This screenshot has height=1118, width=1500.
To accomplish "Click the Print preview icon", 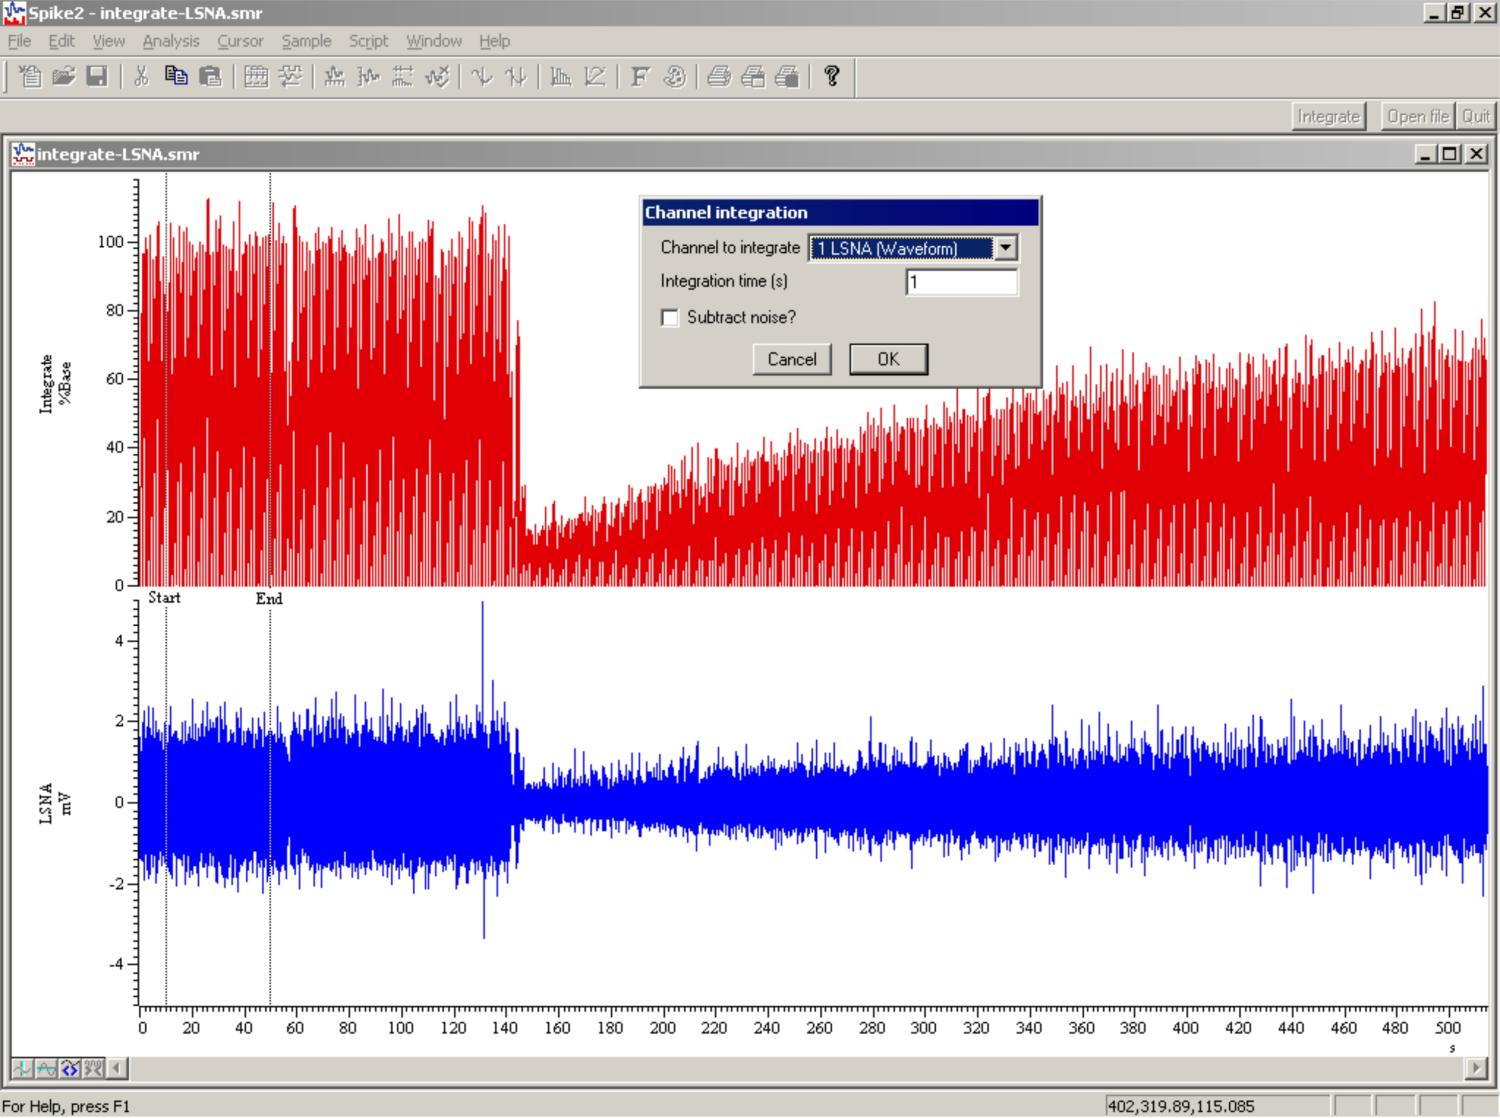I will click(x=753, y=76).
